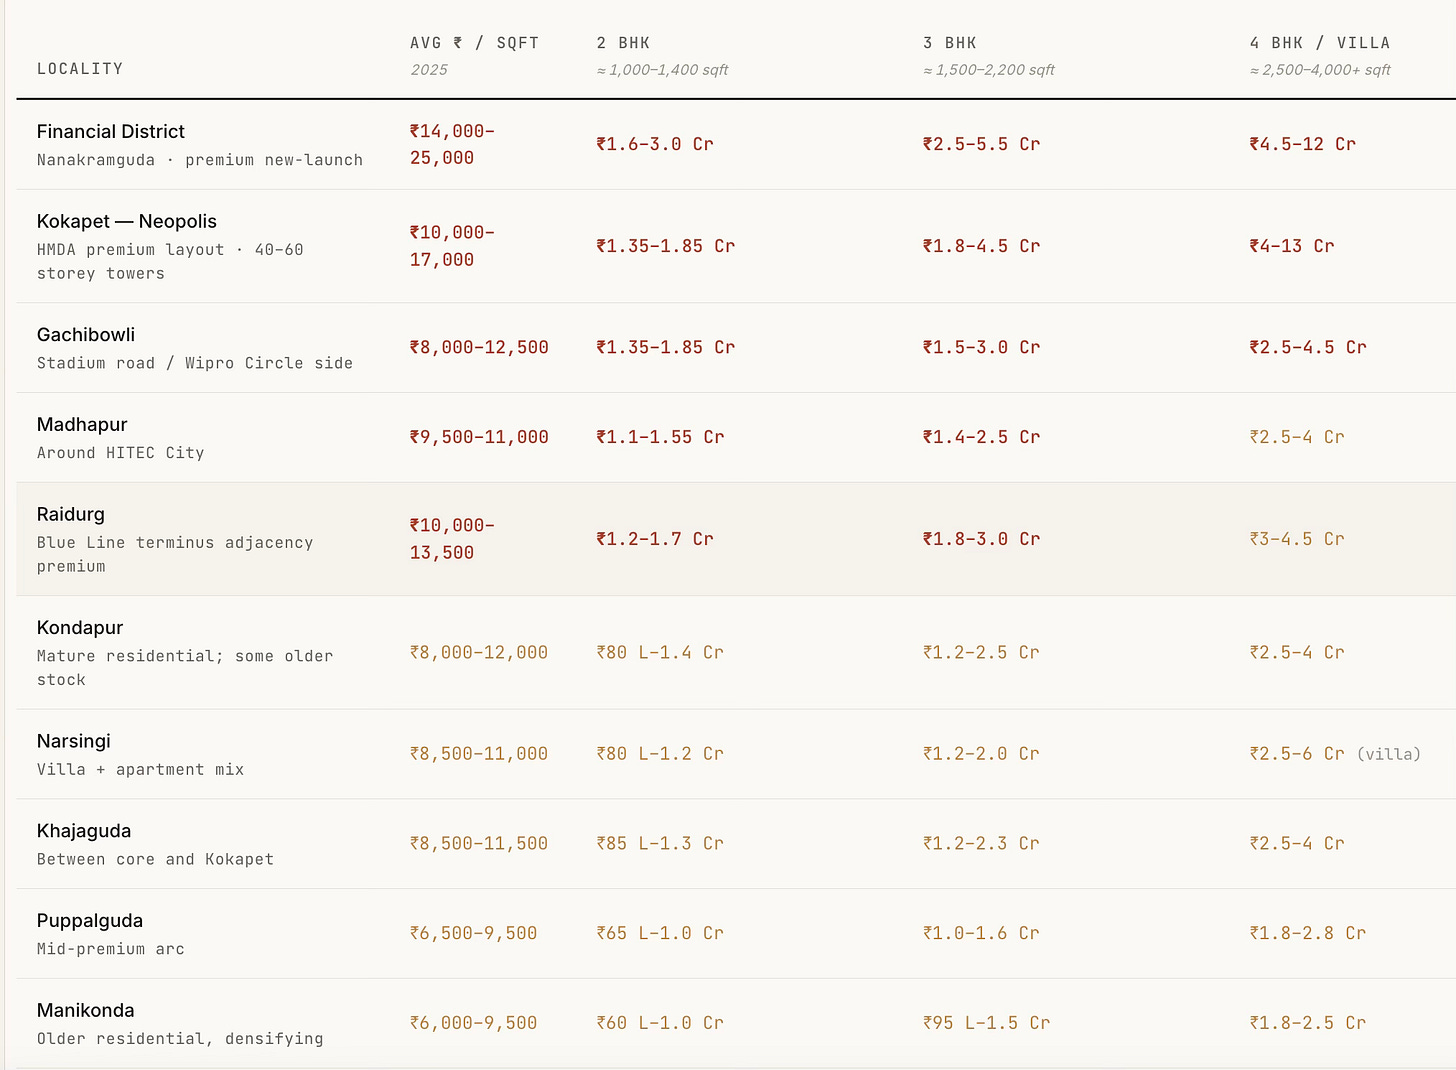This screenshot has height=1070, width=1456.
Task: Click Raidurg average price ₹10,000-13,500
Action: click(x=452, y=539)
